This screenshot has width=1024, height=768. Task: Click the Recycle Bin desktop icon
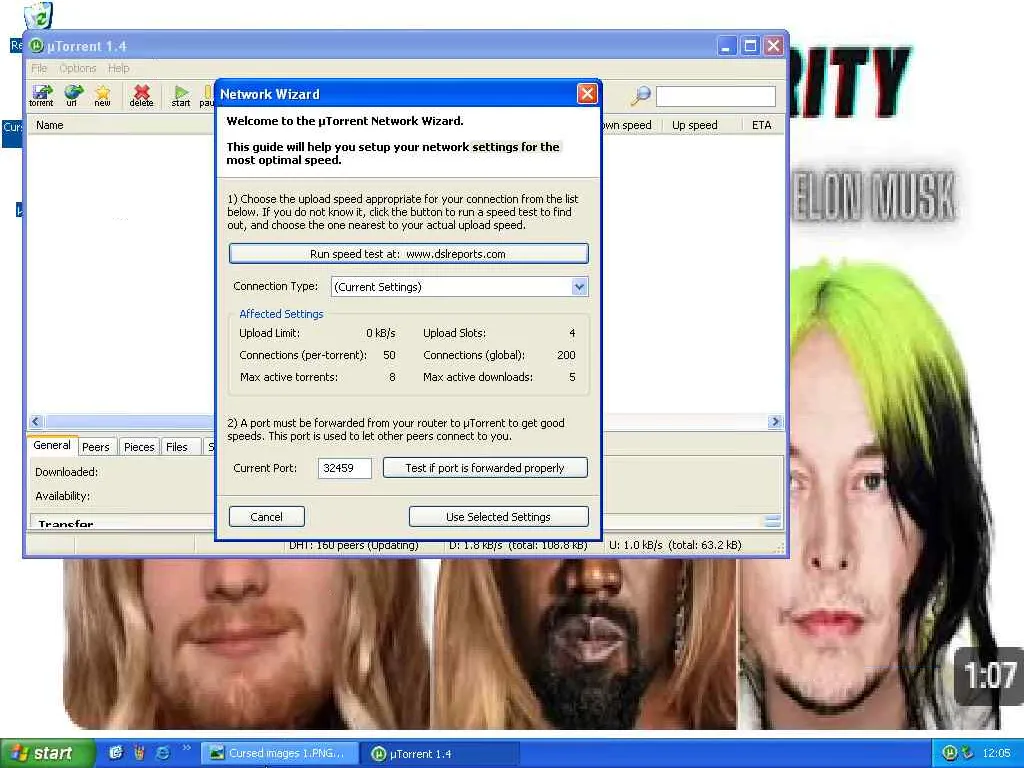tap(39, 16)
